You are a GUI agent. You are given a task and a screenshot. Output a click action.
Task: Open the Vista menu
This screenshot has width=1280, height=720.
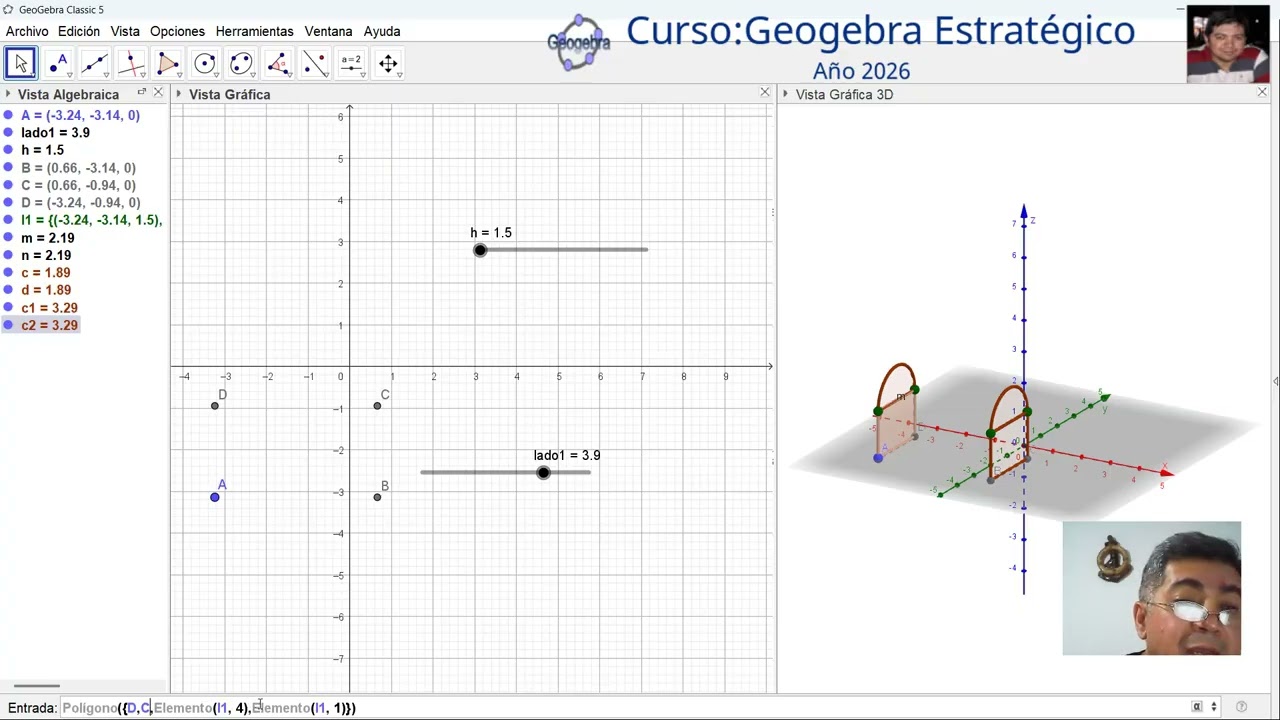point(125,31)
